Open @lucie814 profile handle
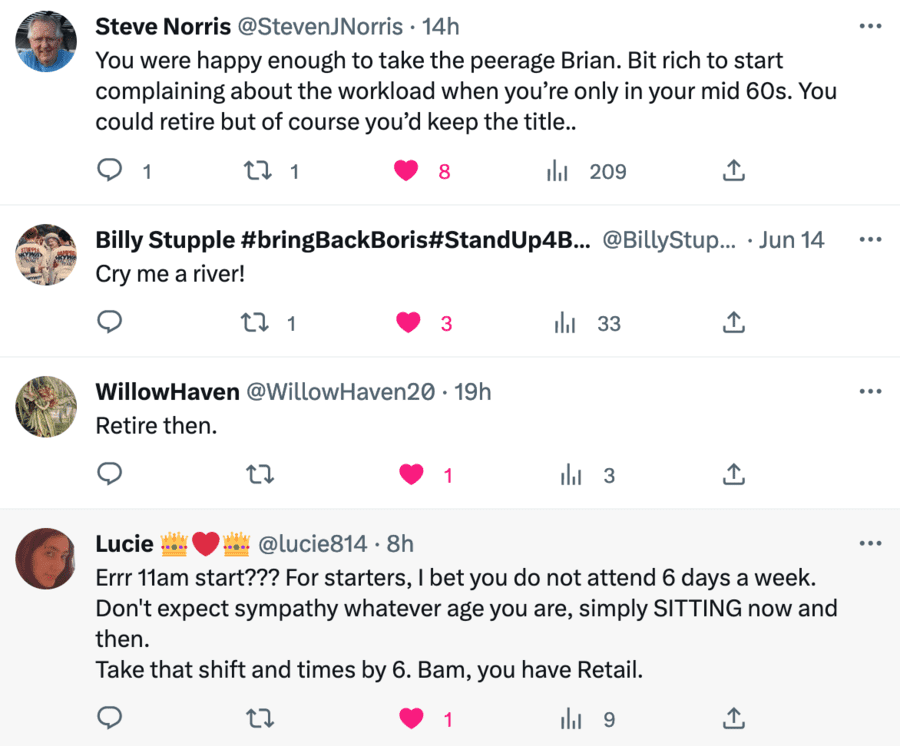The image size is (900, 746). point(314,543)
